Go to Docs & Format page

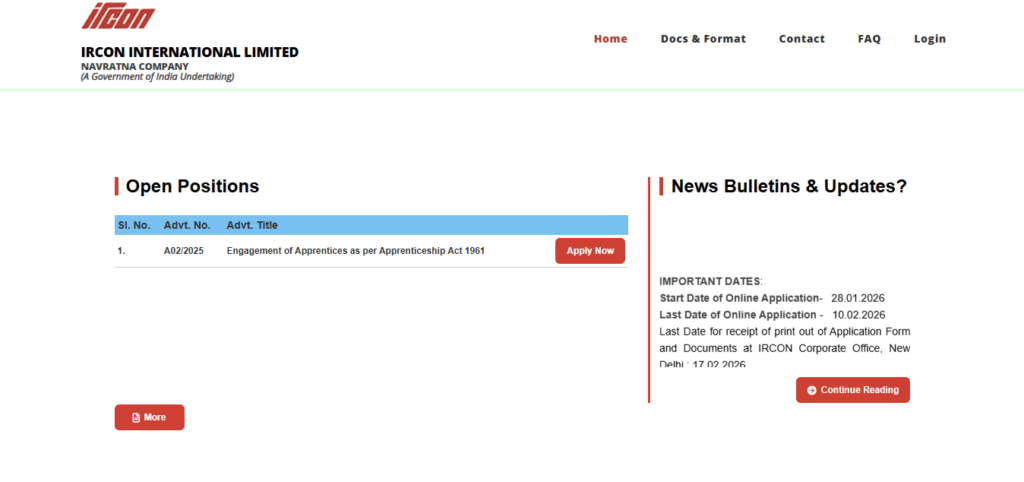(703, 39)
